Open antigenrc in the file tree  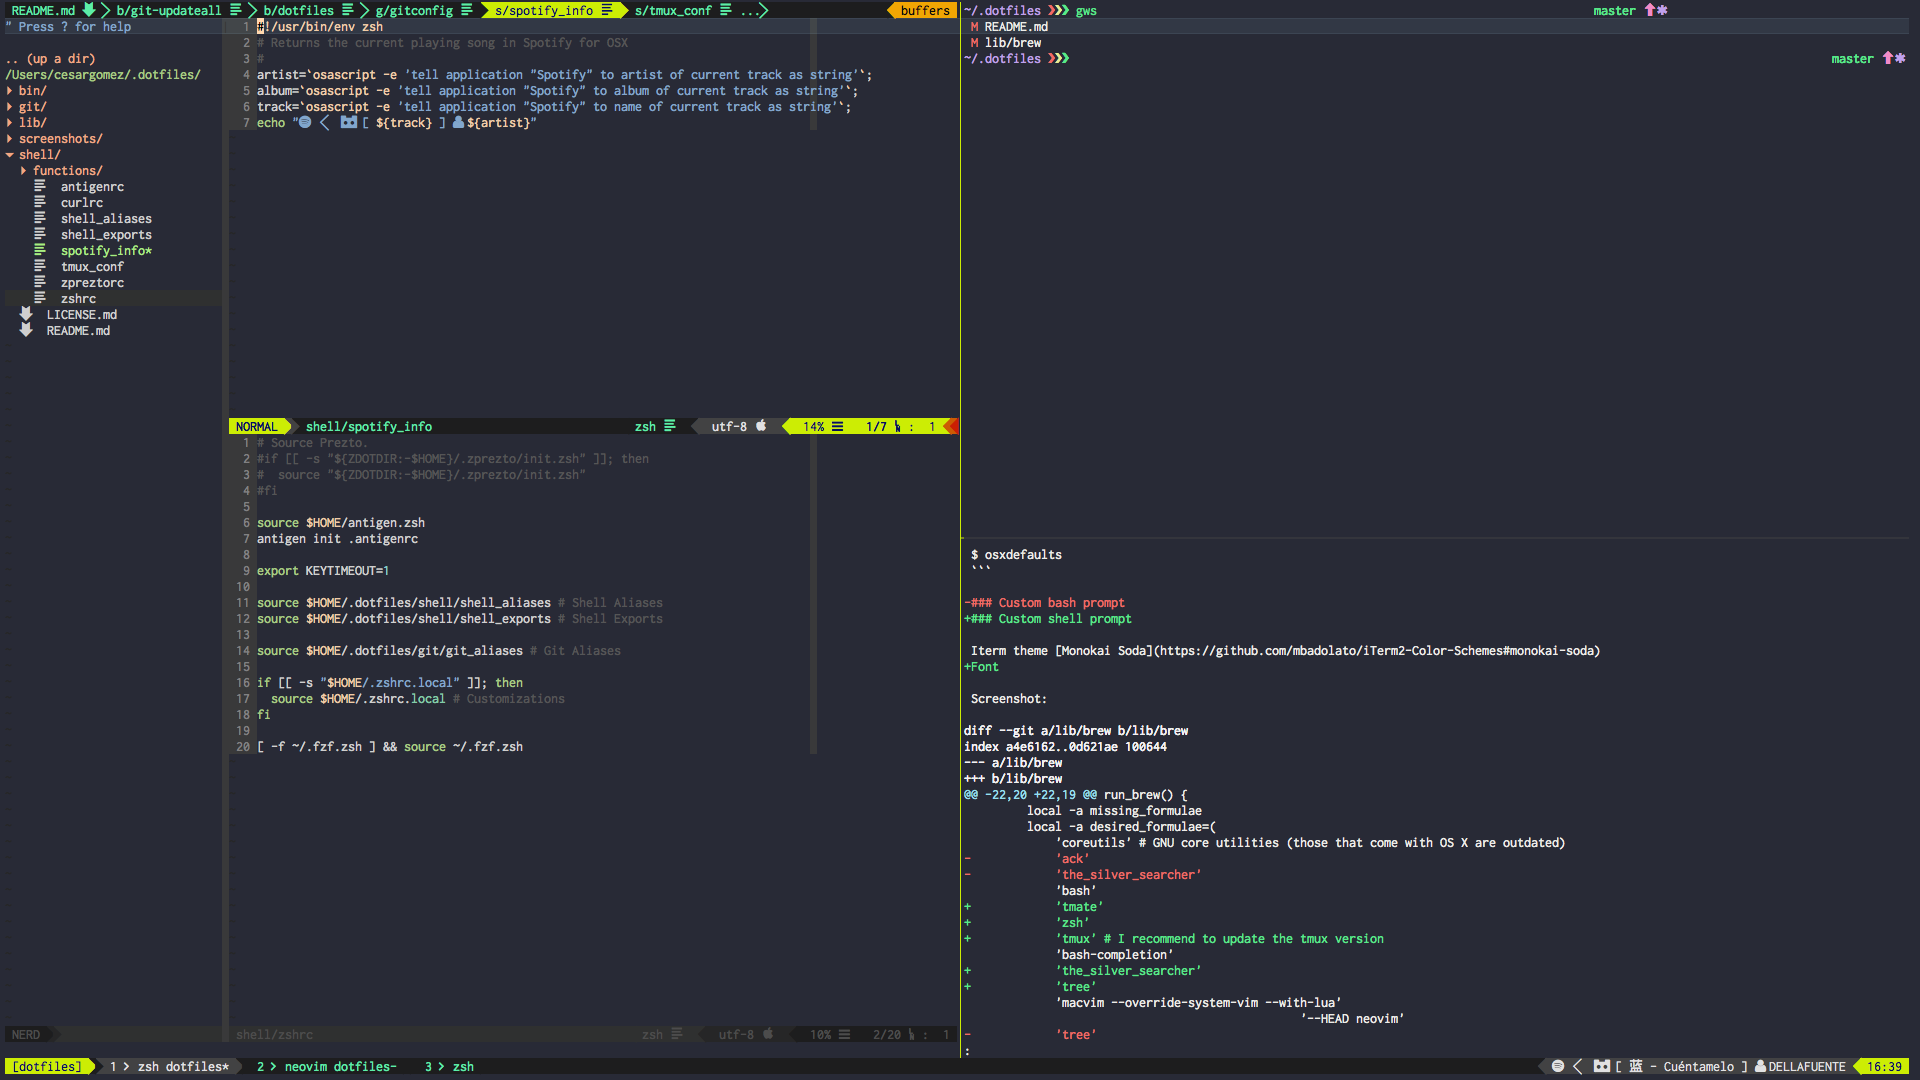point(92,186)
